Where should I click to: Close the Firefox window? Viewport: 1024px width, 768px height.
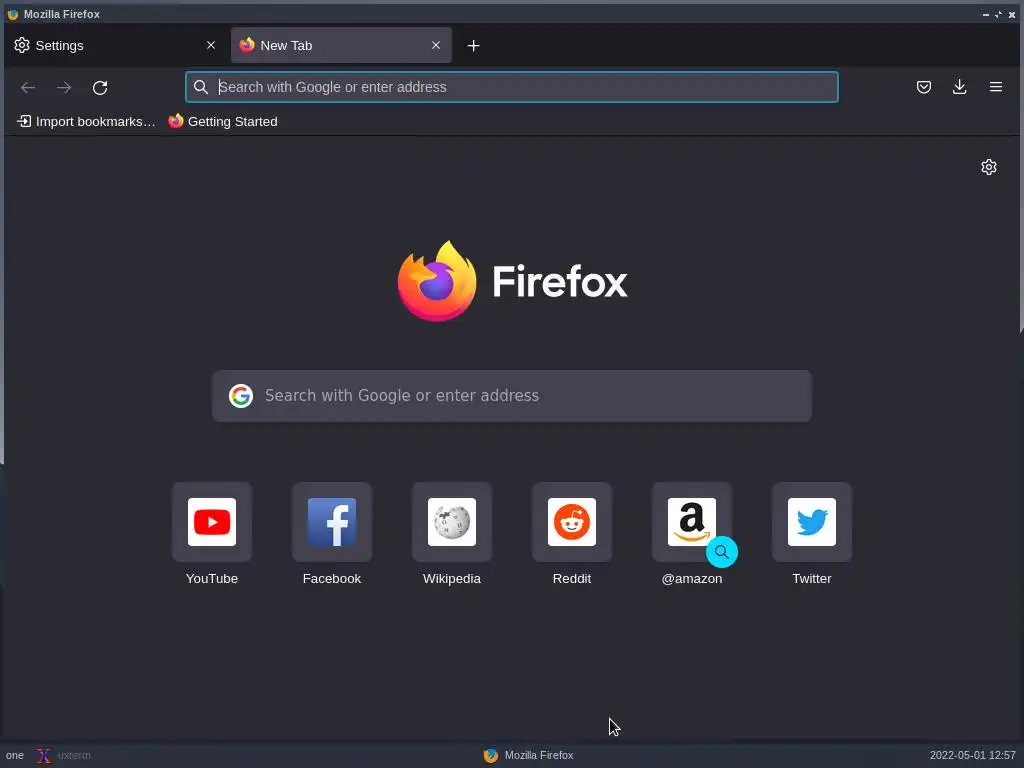(1012, 14)
